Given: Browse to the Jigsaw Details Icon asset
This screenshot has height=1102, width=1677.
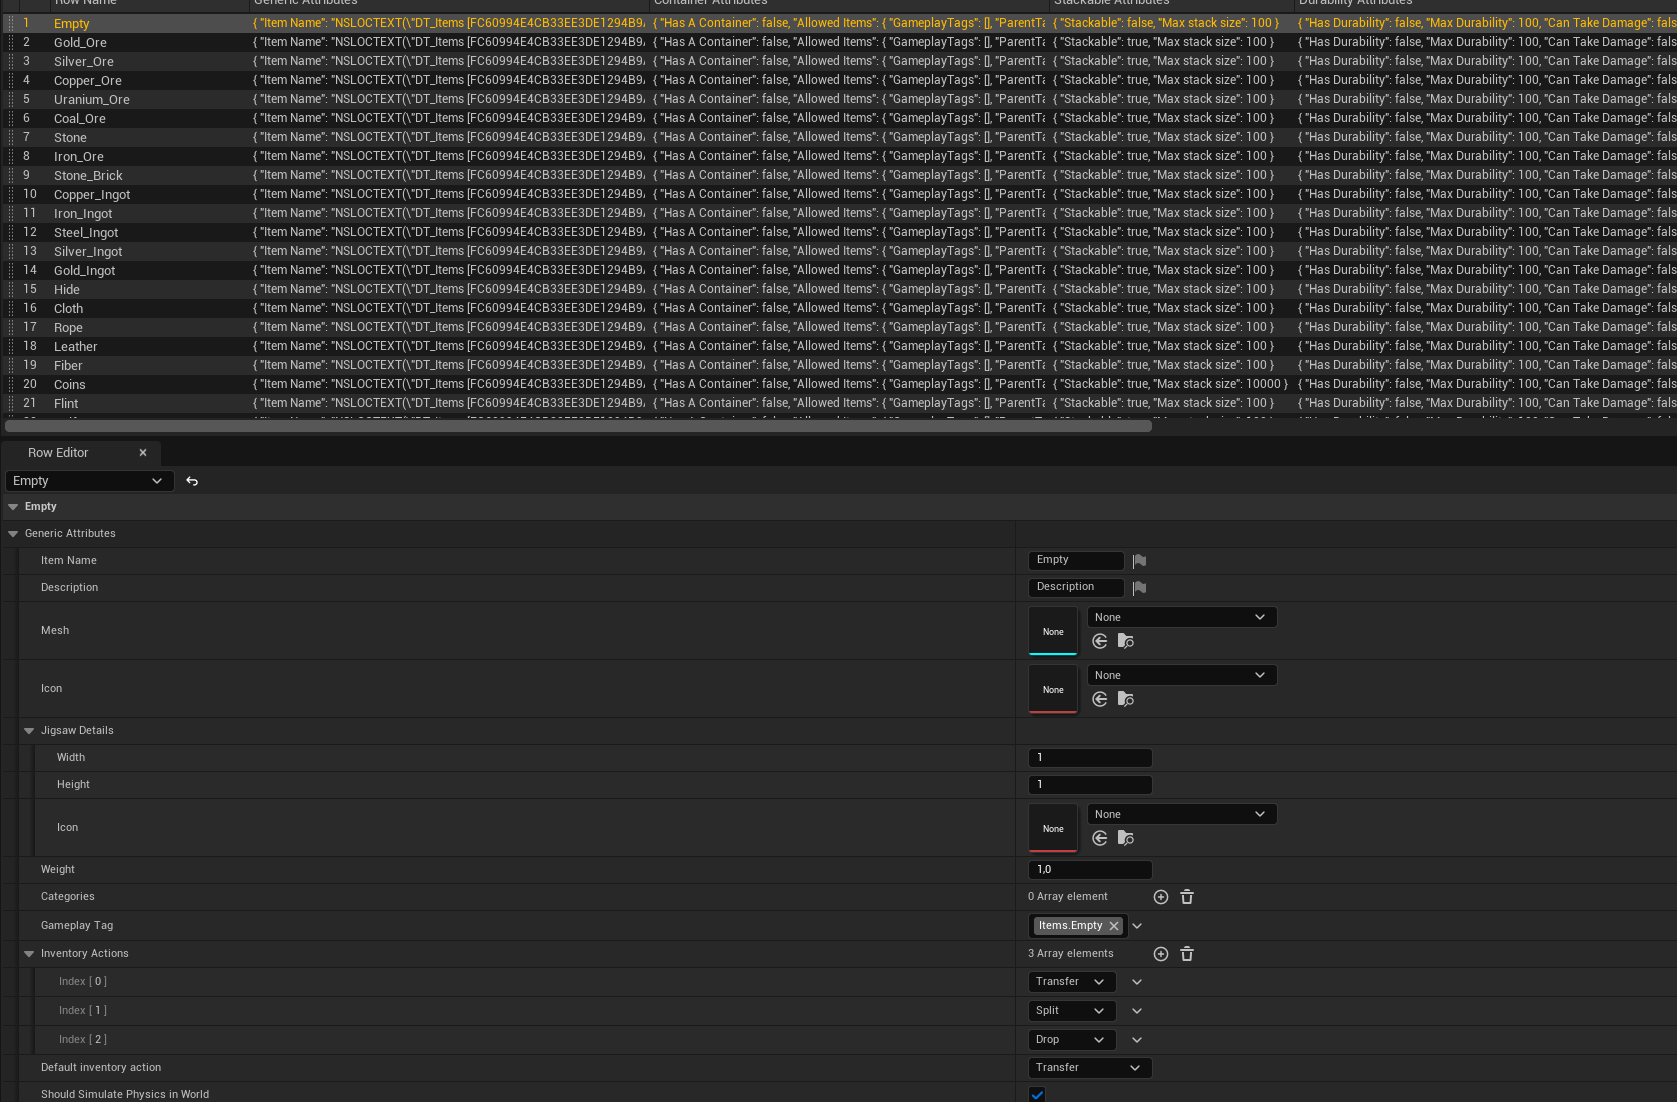Looking at the screenshot, I should click(x=1126, y=838).
